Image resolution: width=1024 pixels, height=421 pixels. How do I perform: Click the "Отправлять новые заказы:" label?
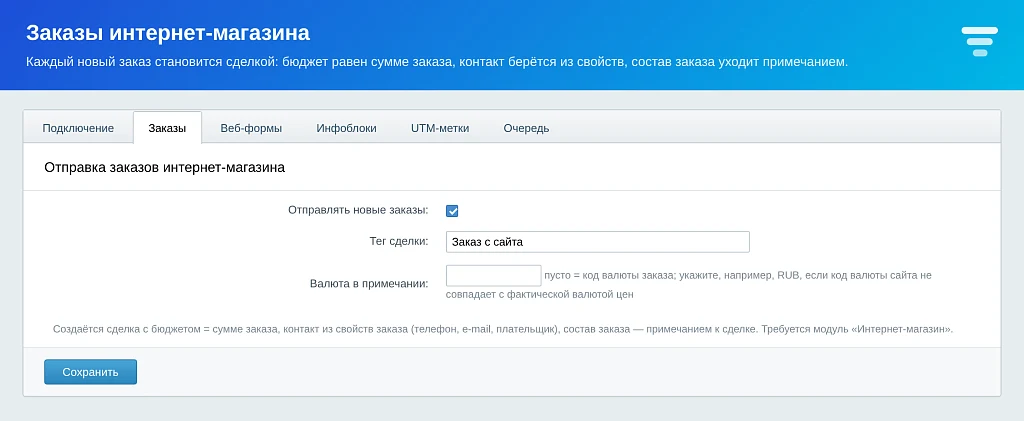[358, 210]
